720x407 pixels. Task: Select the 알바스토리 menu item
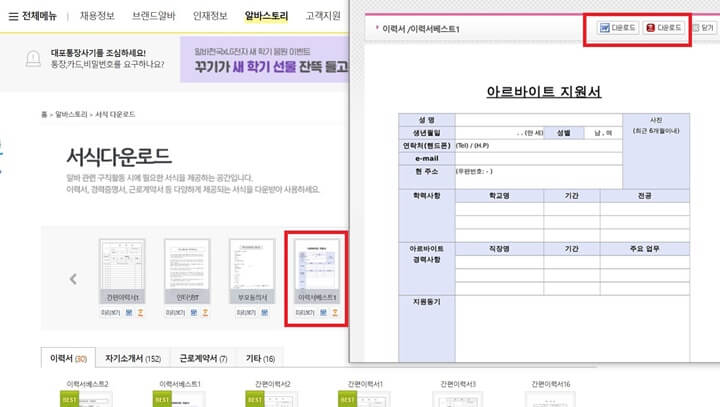point(266,16)
